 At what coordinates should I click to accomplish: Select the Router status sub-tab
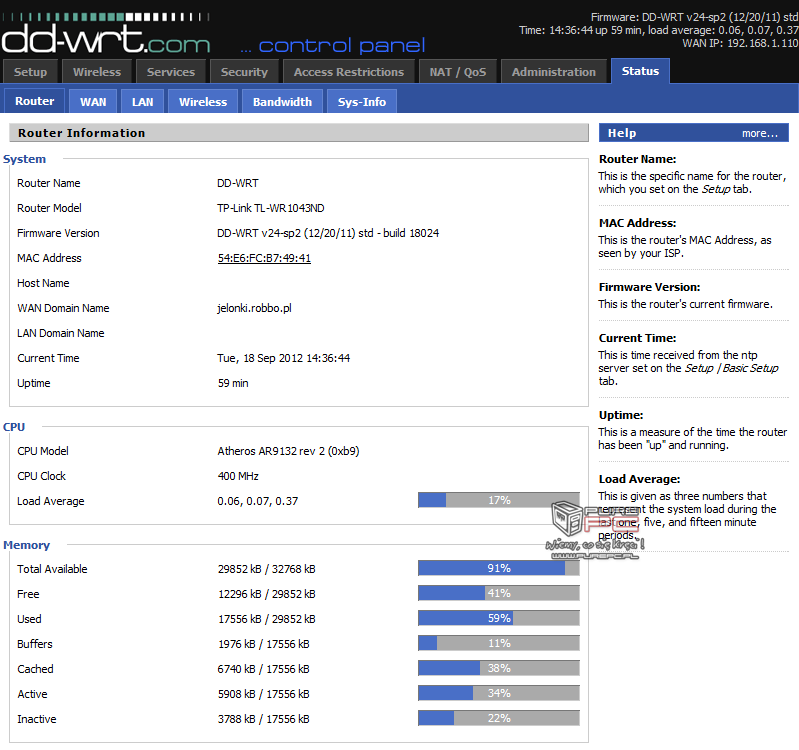pyautogui.click(x=35, y=101)
